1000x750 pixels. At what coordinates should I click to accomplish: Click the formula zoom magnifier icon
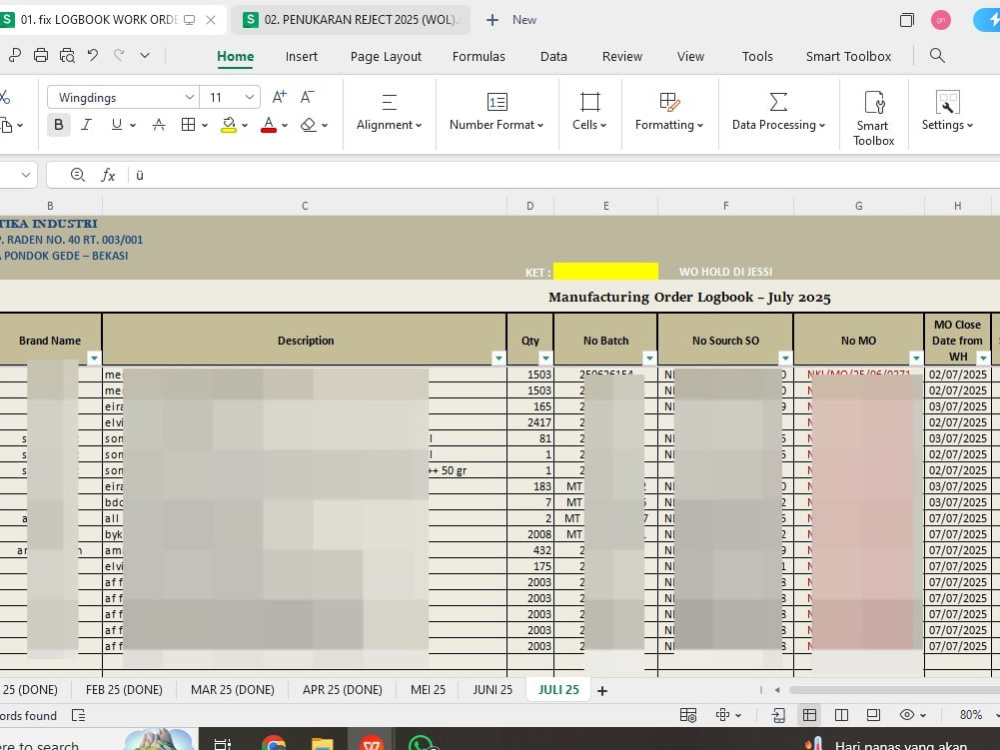(x=78, y=175)
